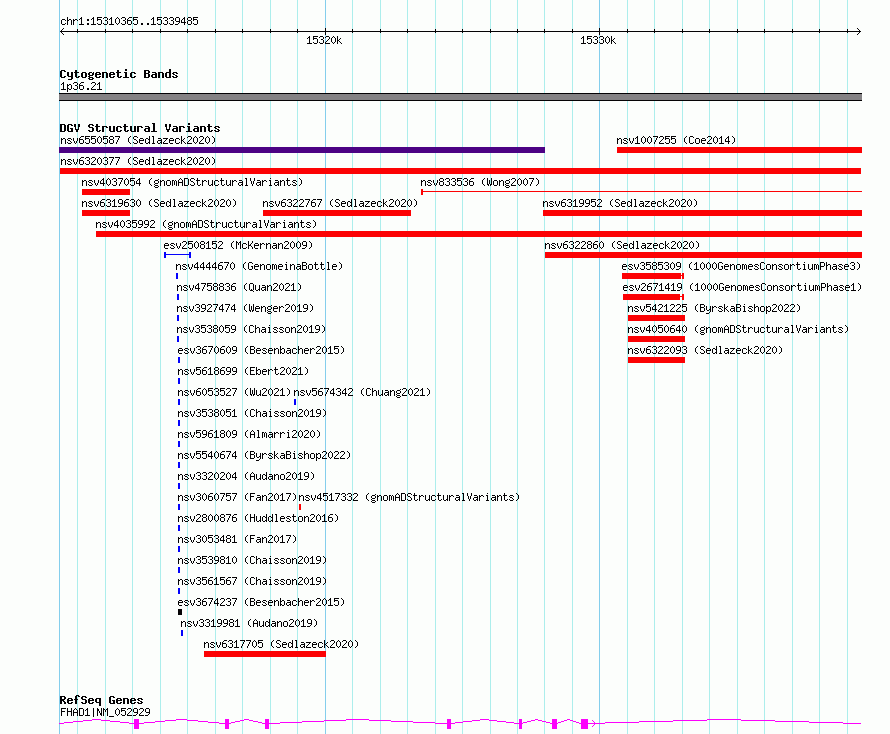
Task: Open the nsv6320377 (Sedlazeck2020) variant
Action: point(138,161)
